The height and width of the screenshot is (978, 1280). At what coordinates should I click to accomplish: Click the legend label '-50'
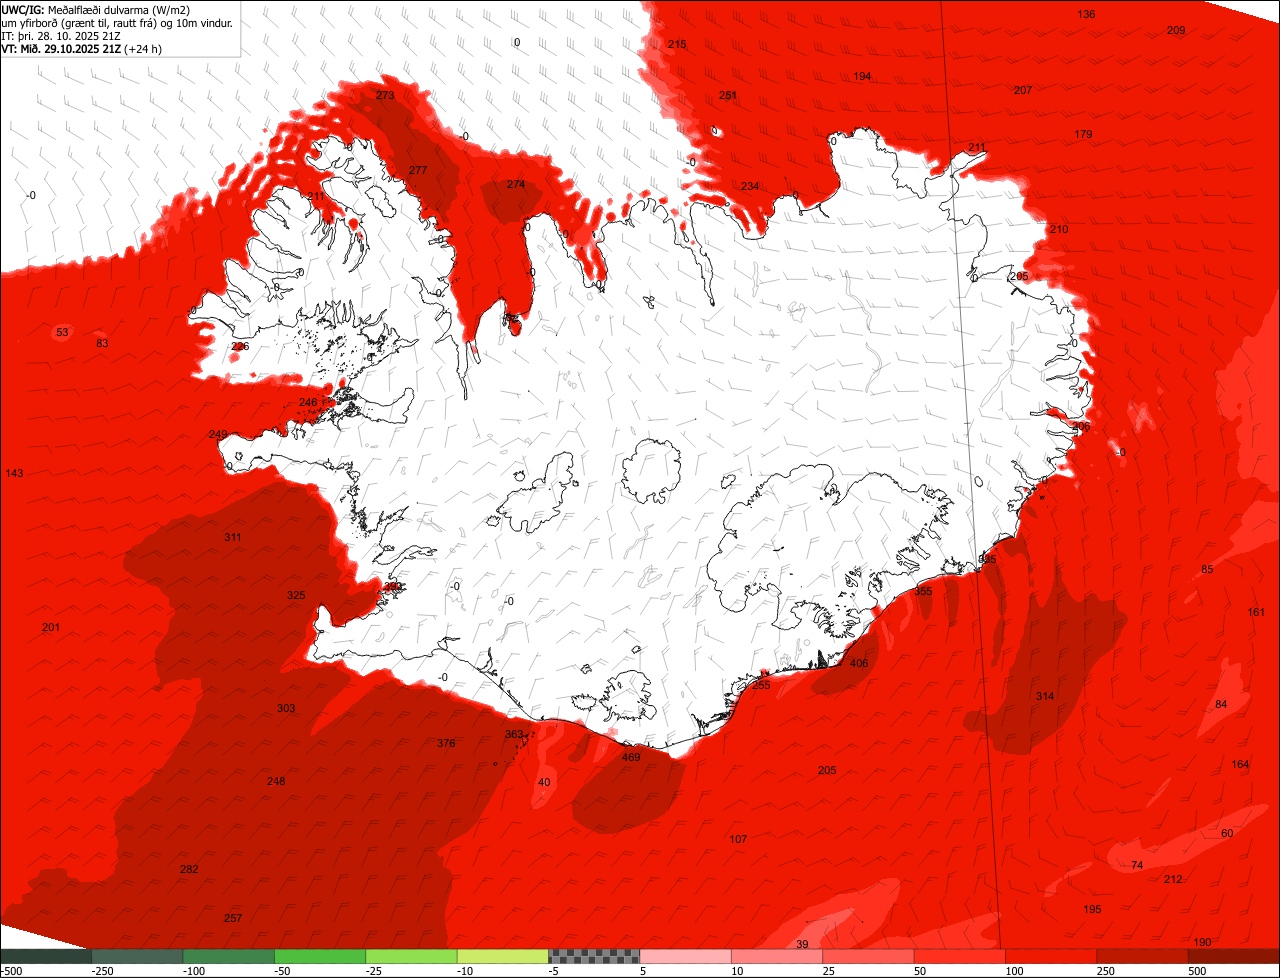pos(284,971)
